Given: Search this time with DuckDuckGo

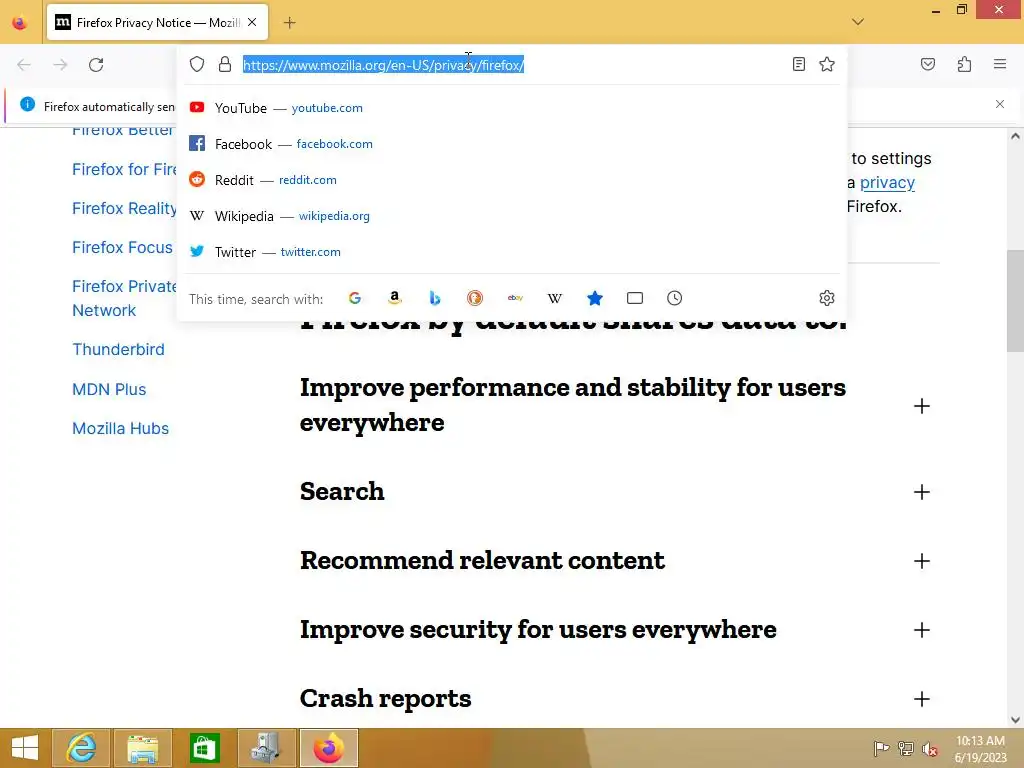Looking at the screenshot, I should pos(475,298).
